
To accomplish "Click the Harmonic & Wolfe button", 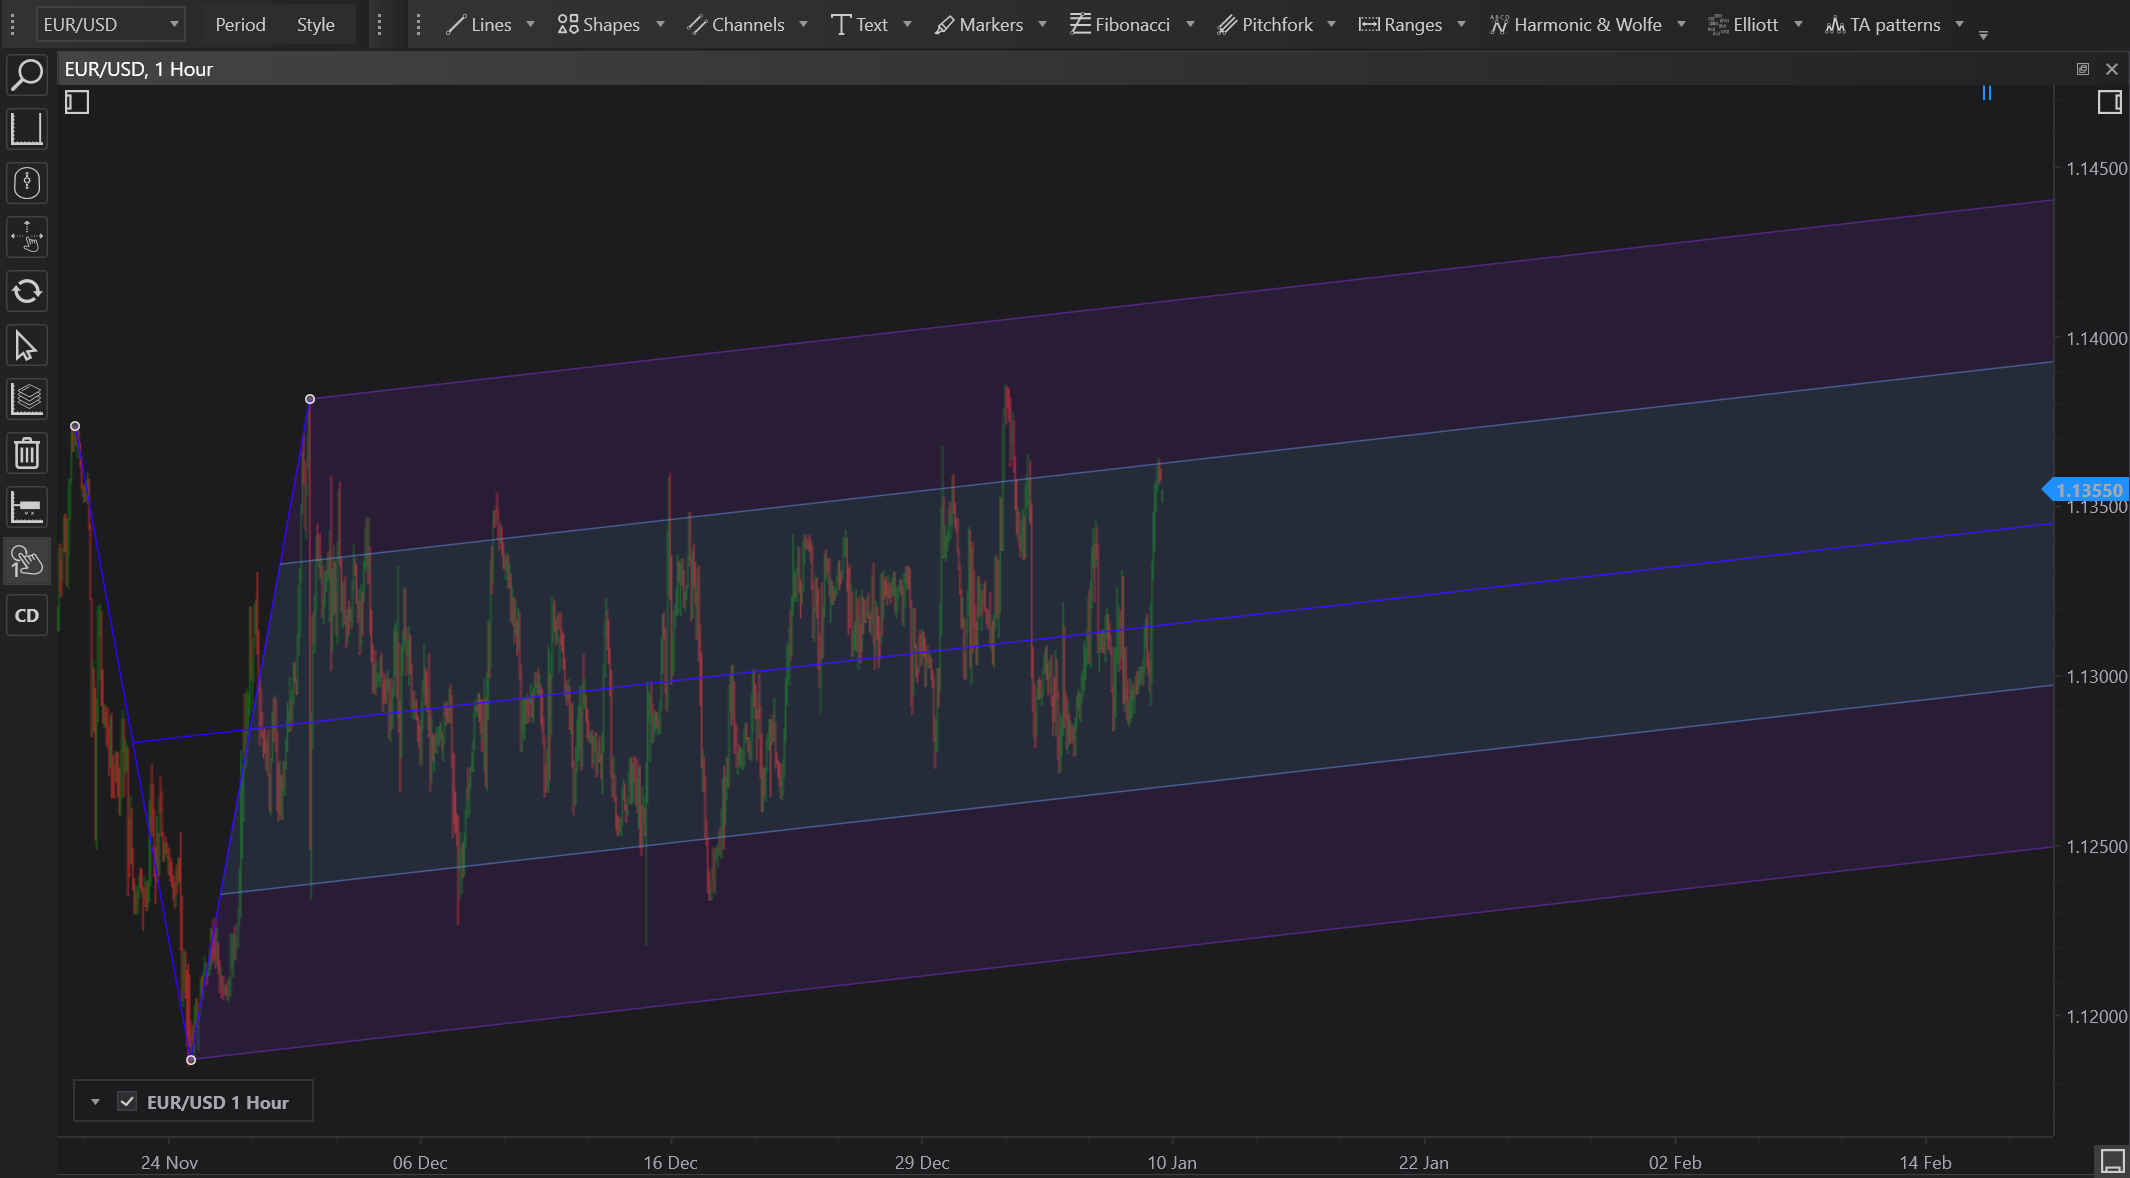I will [x=1576, y=25].
